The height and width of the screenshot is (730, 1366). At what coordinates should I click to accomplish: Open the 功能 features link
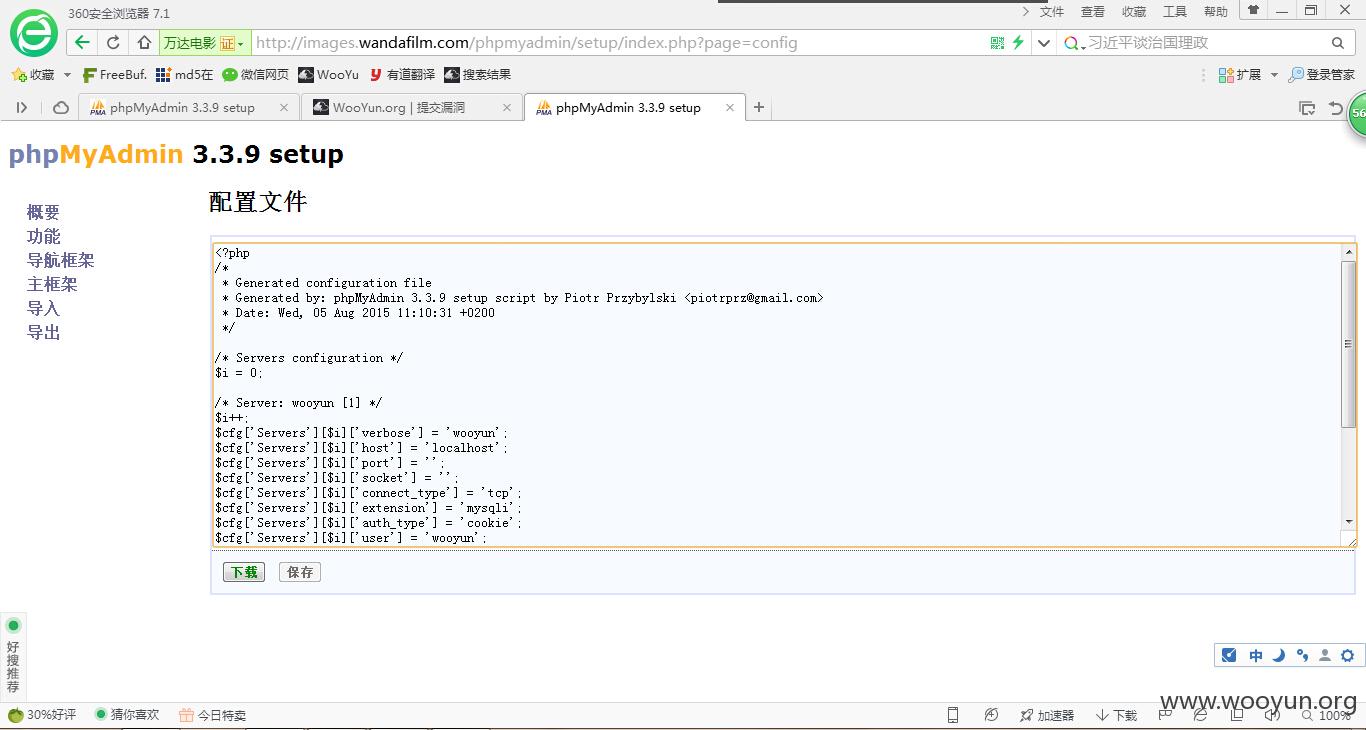[44, 236]
